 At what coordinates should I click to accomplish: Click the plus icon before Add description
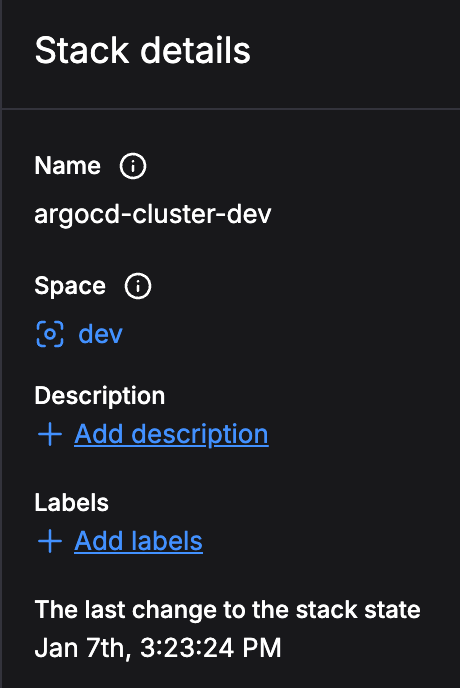tap(50, 434)
